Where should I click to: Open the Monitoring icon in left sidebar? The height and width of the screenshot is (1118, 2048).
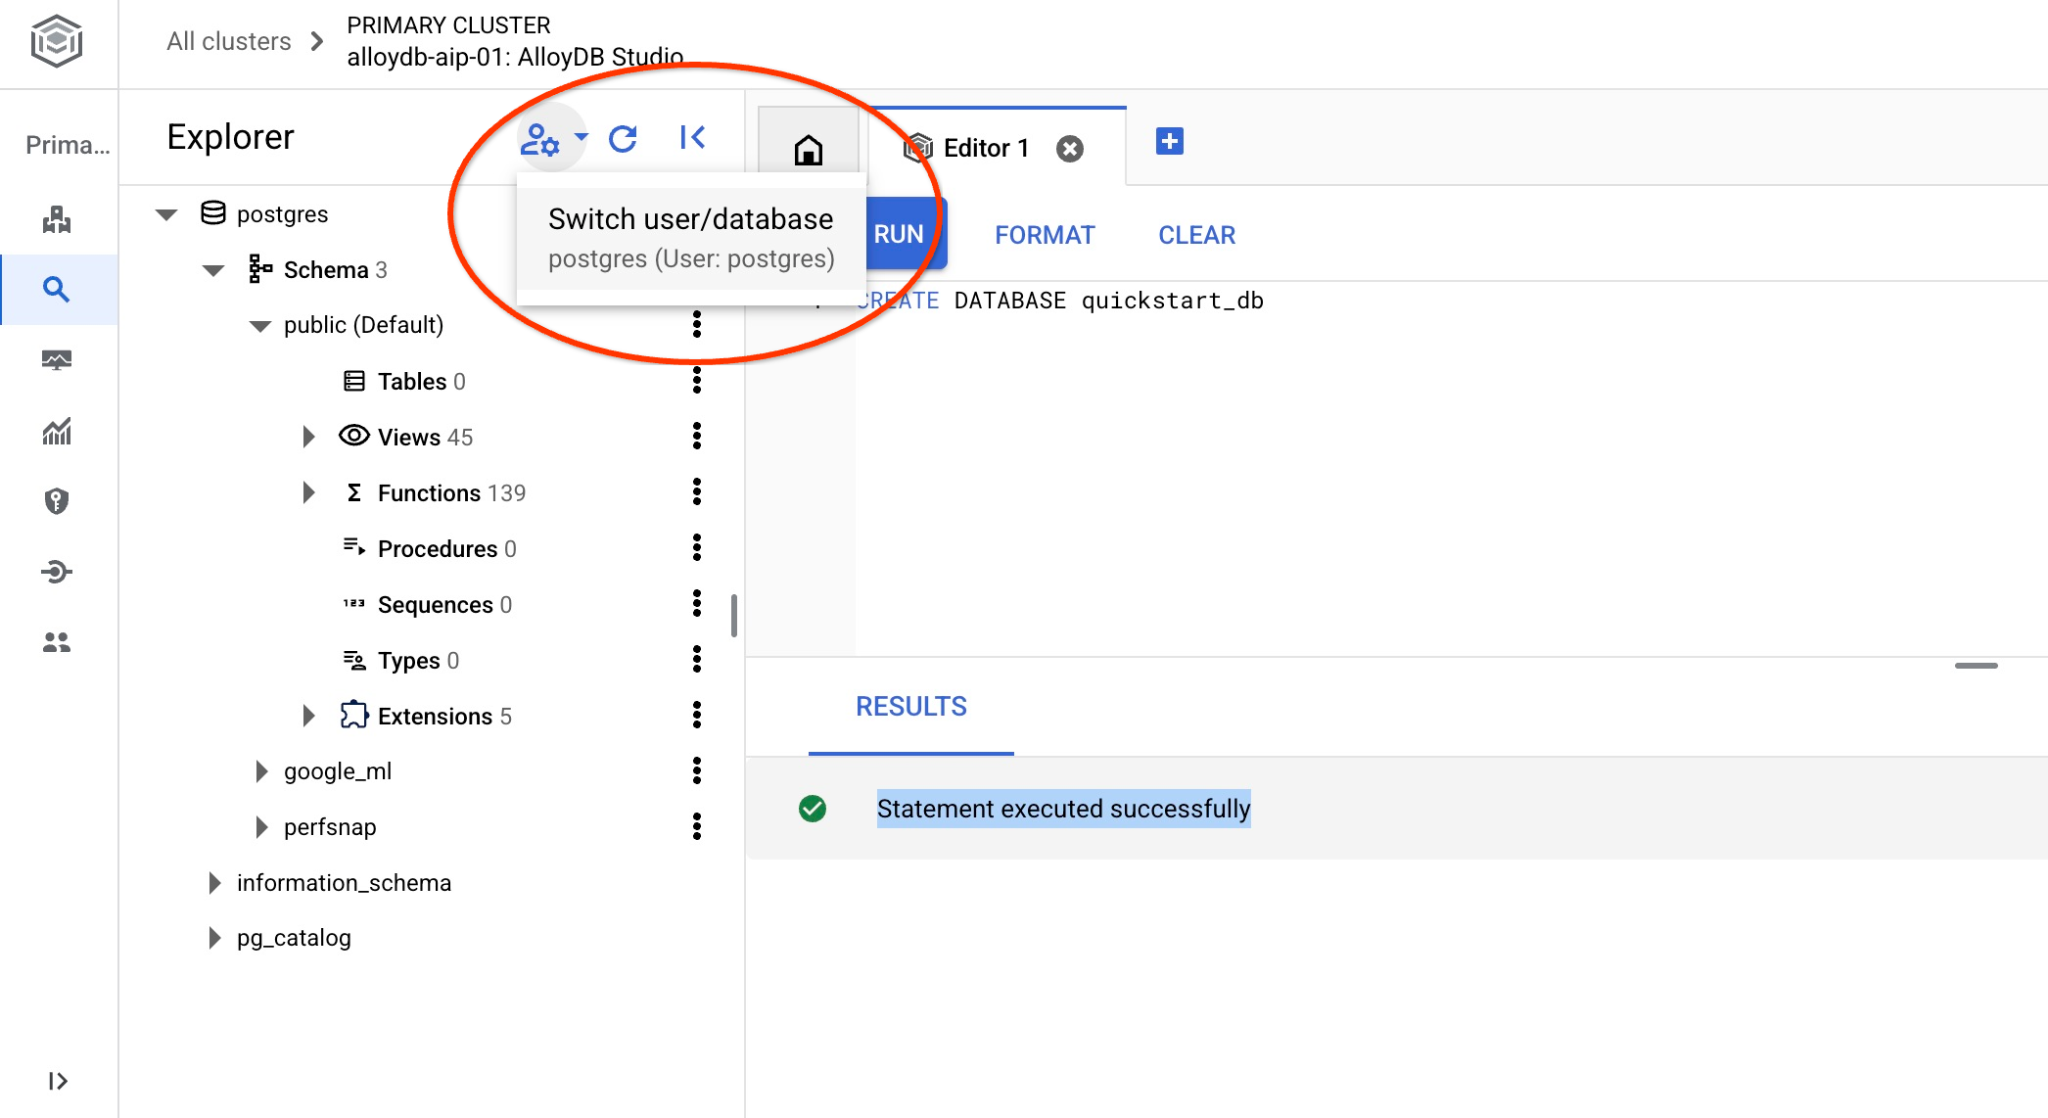[57, 359]
